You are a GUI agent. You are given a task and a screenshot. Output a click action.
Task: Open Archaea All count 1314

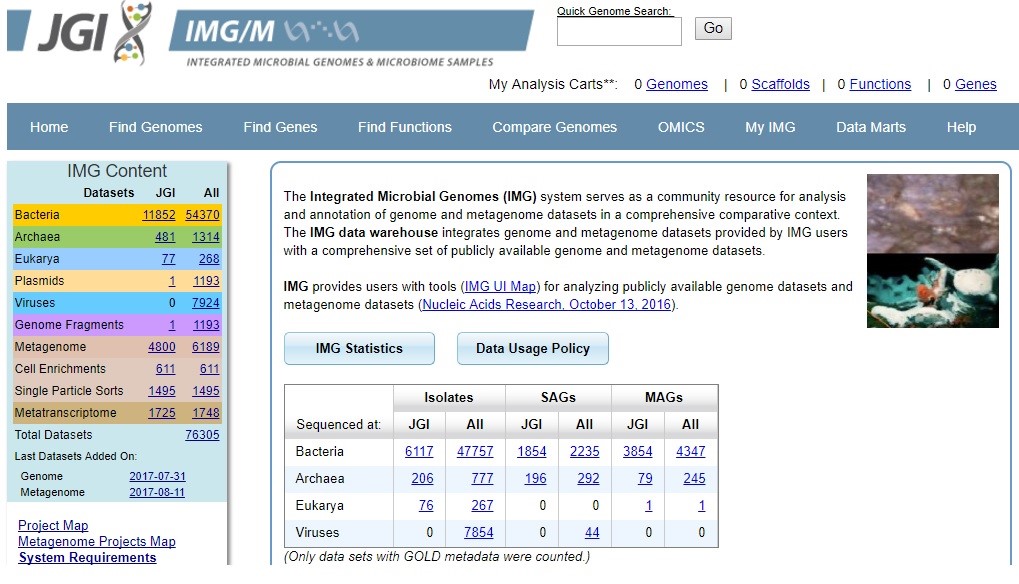tap(206, 237)
